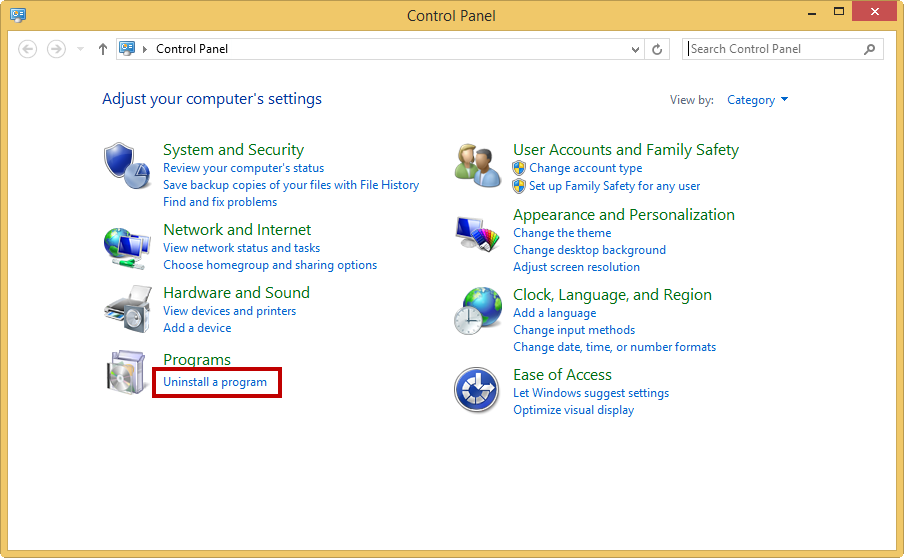
Task: Minimize the Control Panel window
Action: point(812,12)
